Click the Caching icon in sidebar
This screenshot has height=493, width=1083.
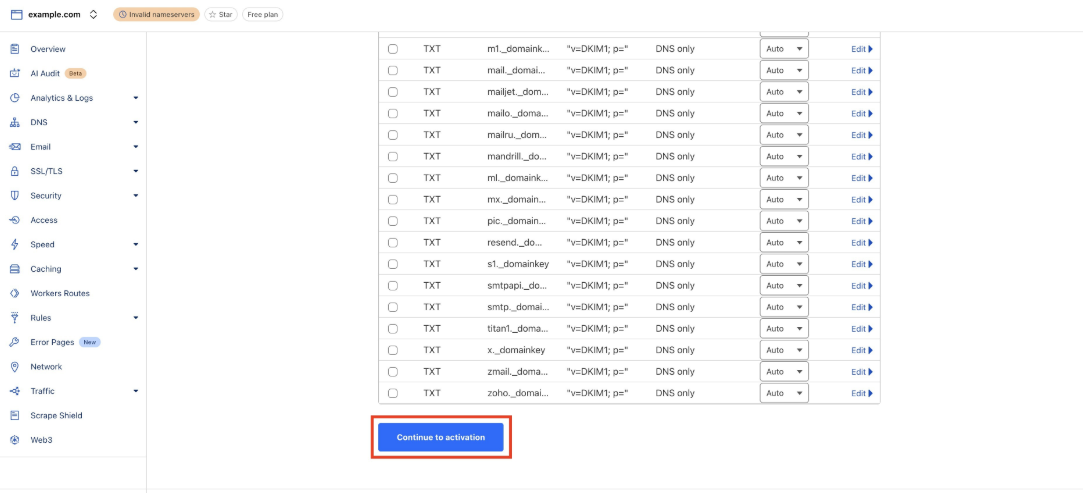(14, 269)
